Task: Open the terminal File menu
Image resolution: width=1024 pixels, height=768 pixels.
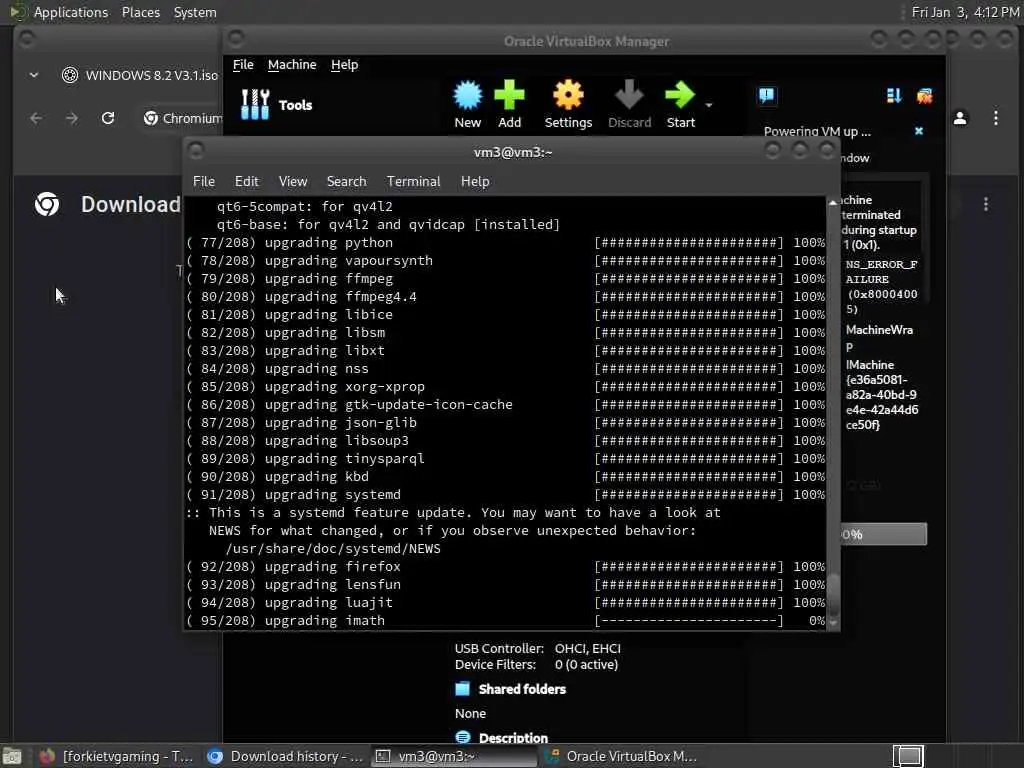Action: pyautogui.click(x=204, y=182)
